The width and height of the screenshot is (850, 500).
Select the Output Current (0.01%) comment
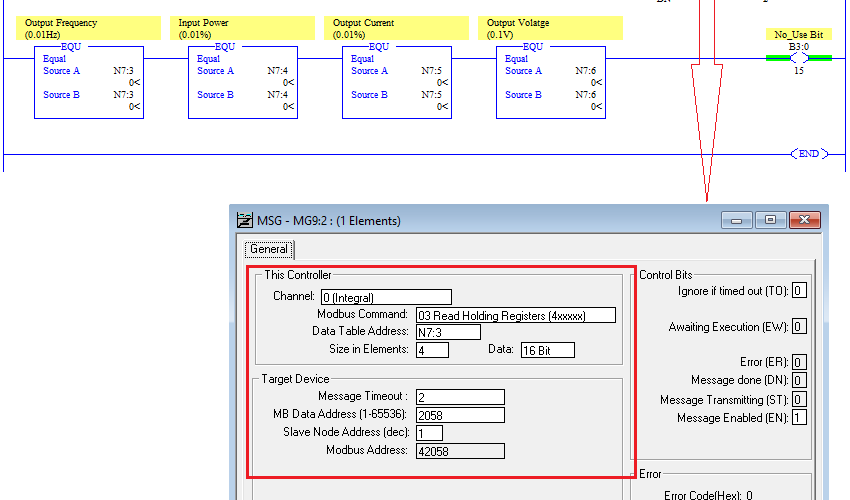click(x=396, y=28)
